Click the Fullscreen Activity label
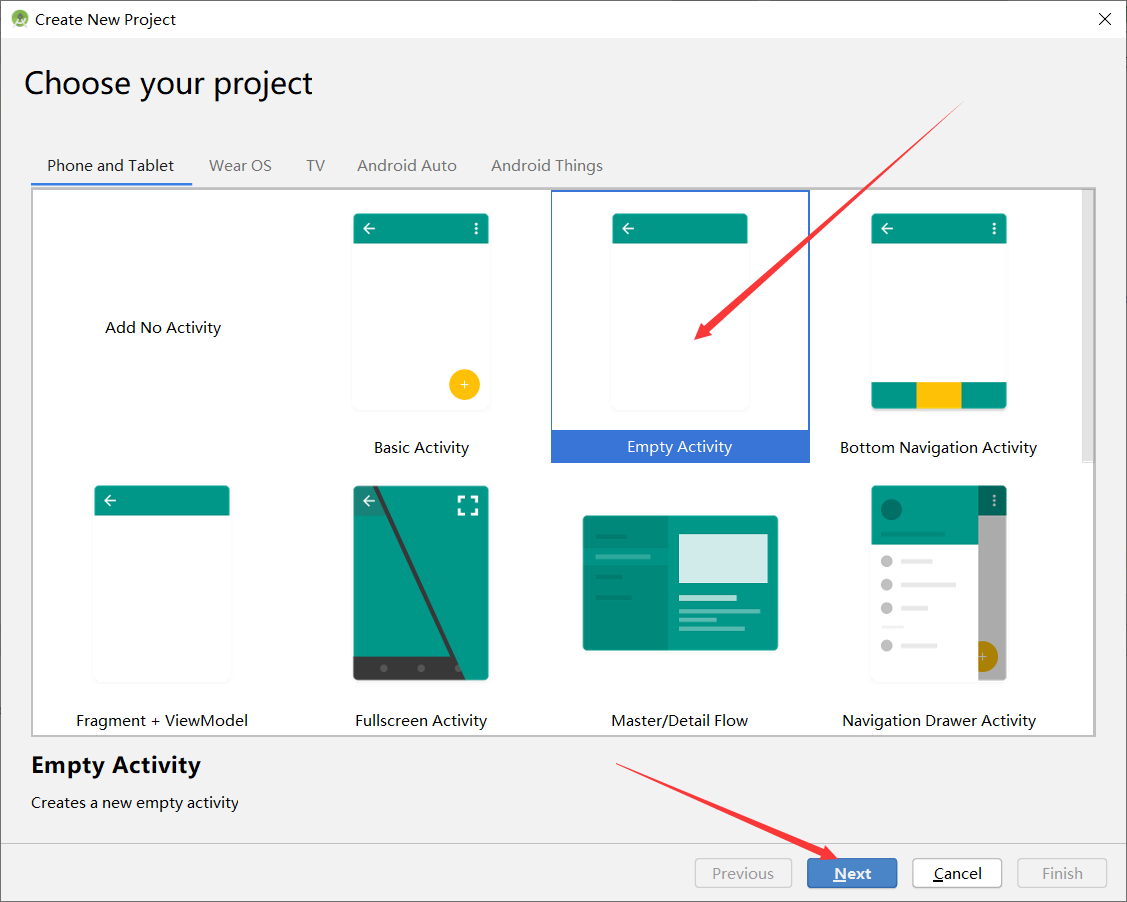 click(421, 720)
